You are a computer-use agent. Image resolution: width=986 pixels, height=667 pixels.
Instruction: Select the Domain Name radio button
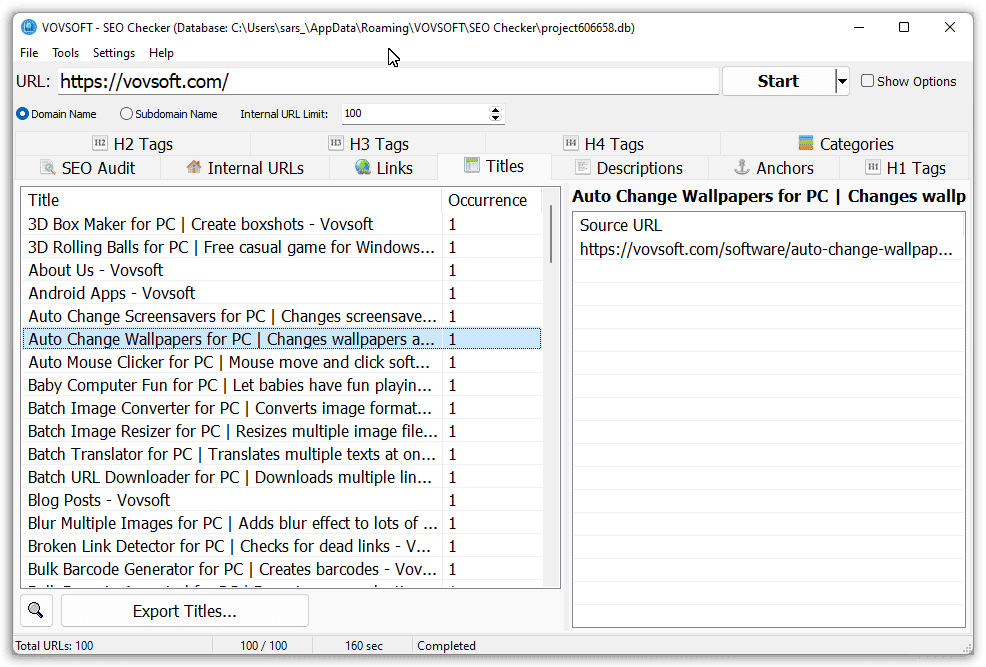point(23,114)
